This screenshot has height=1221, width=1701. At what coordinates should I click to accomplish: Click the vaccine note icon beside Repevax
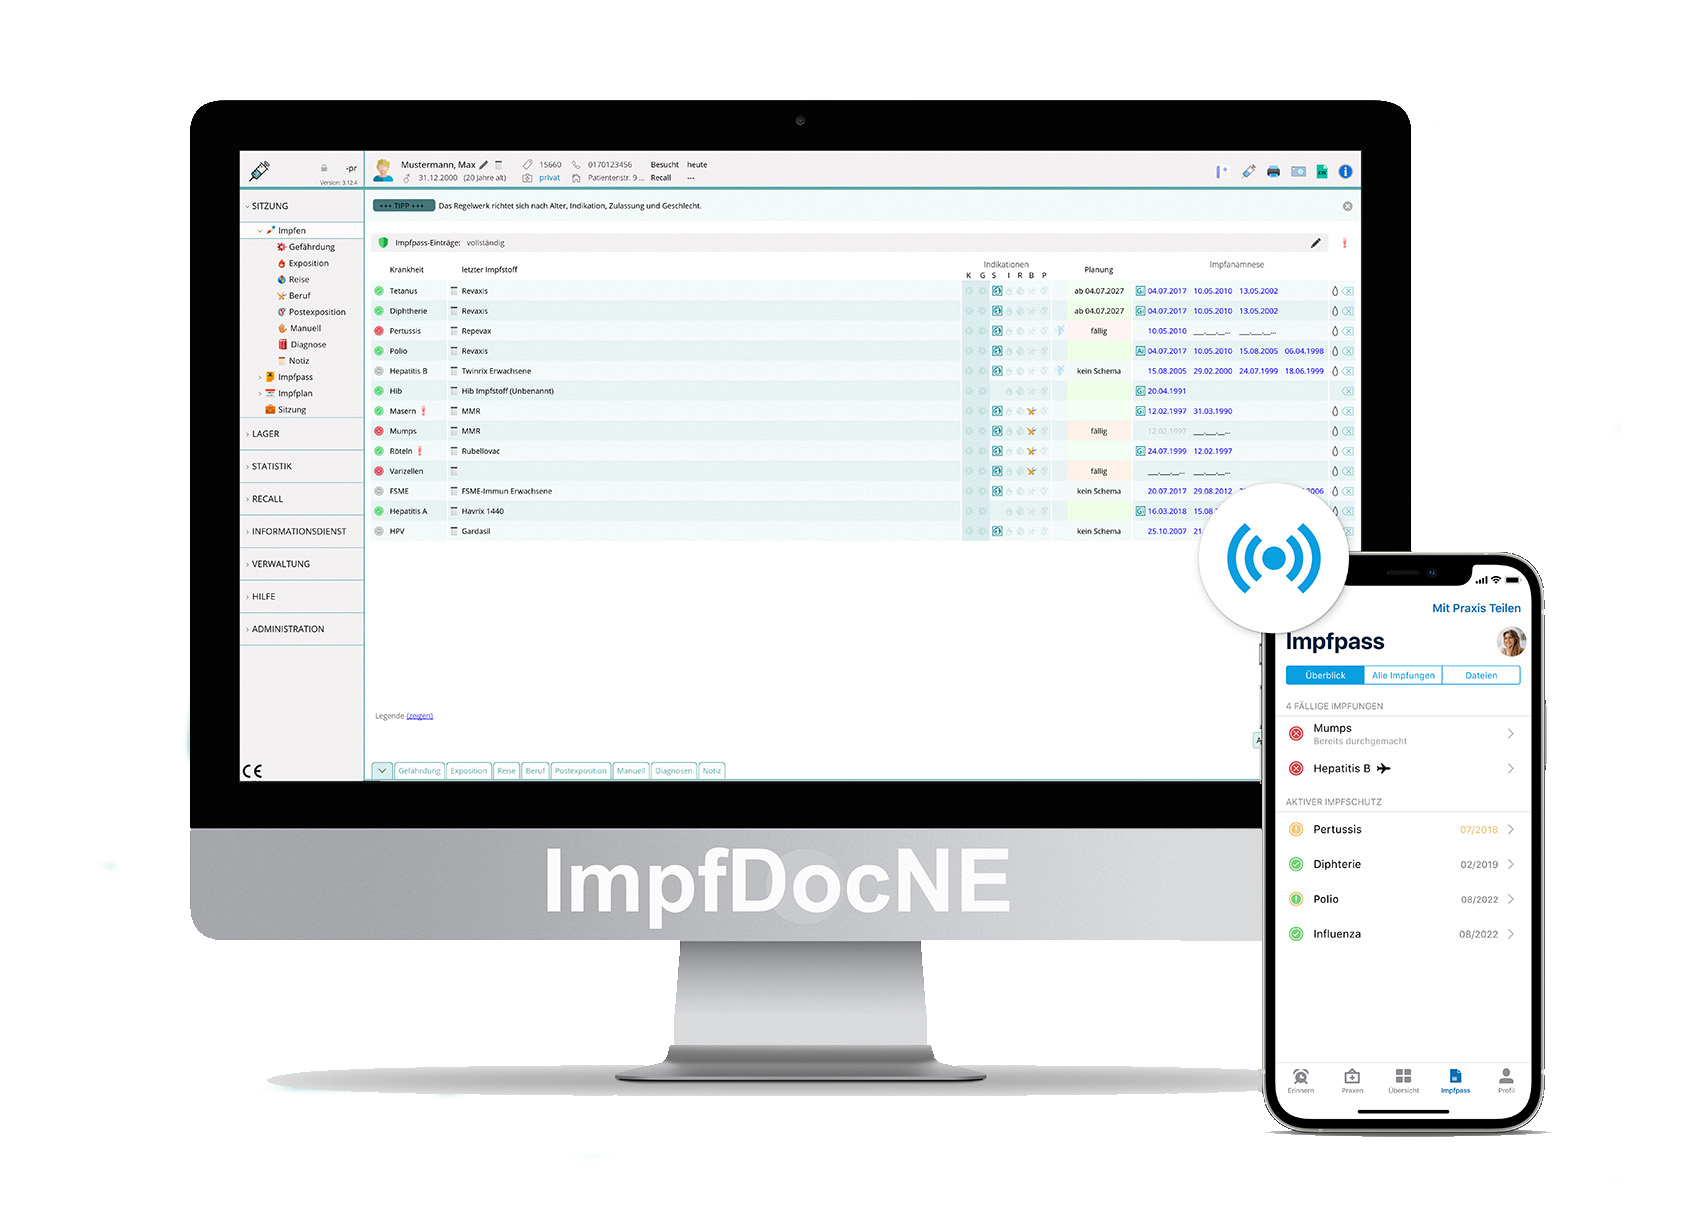(454, 331)
